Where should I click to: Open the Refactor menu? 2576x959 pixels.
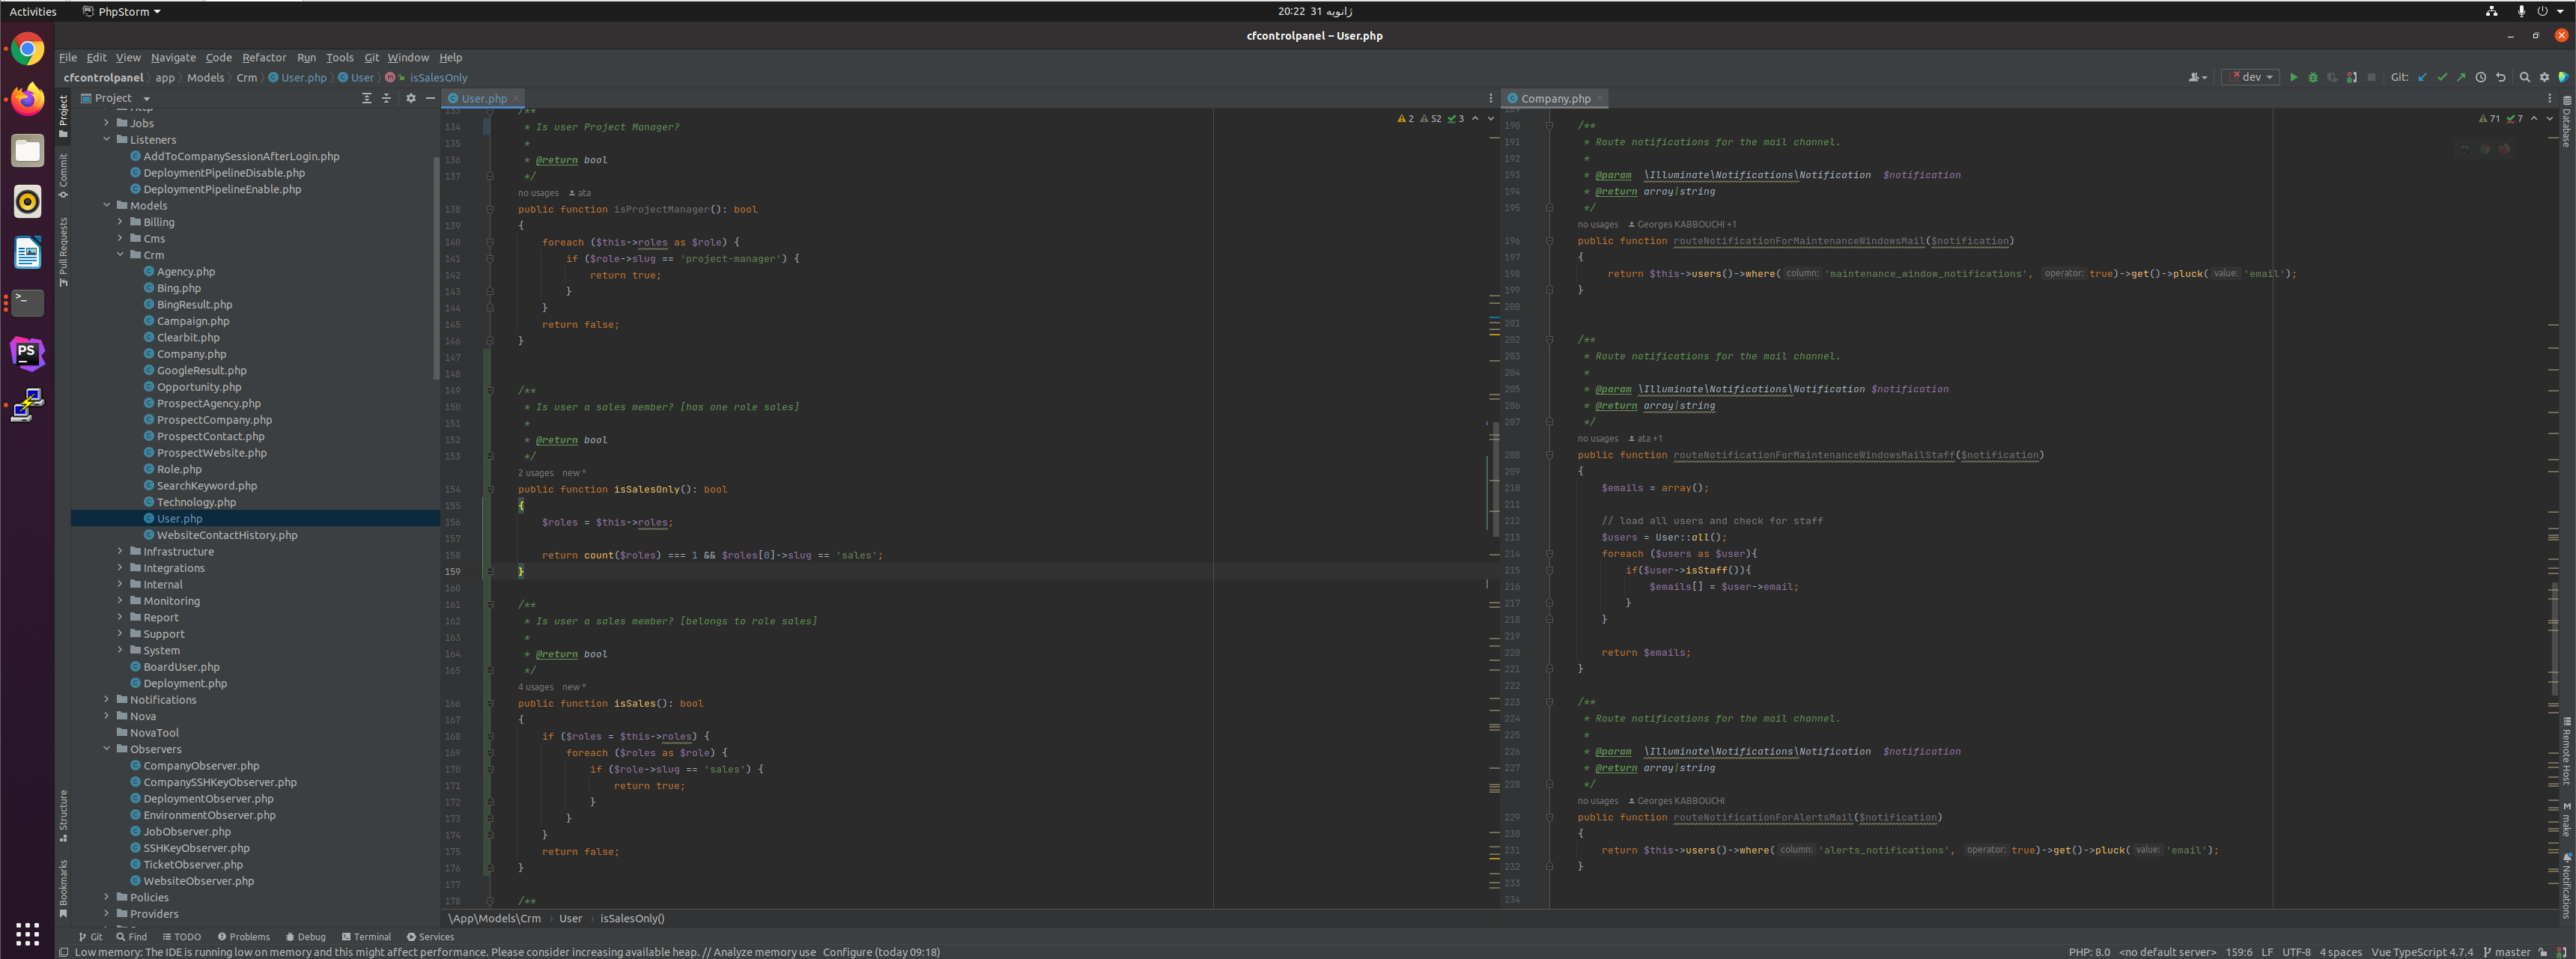tap(263, 58)
